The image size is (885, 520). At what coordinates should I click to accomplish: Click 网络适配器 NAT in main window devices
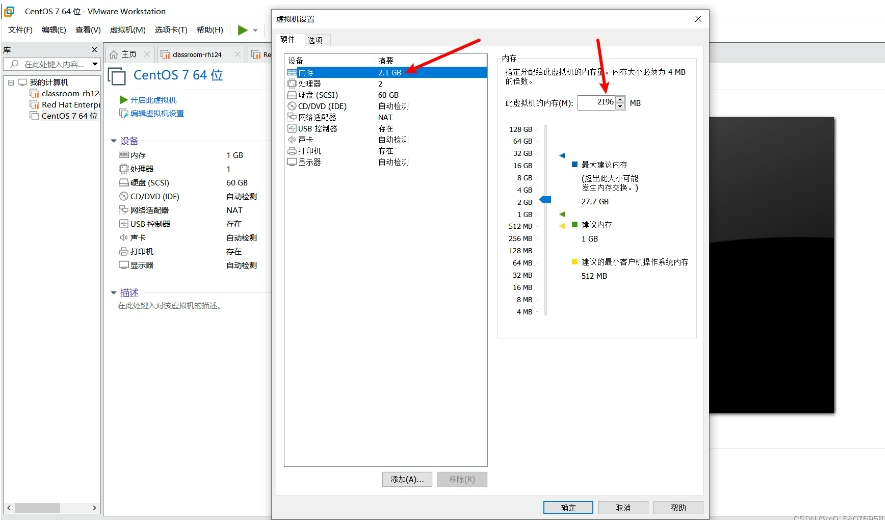pos(181,210)
